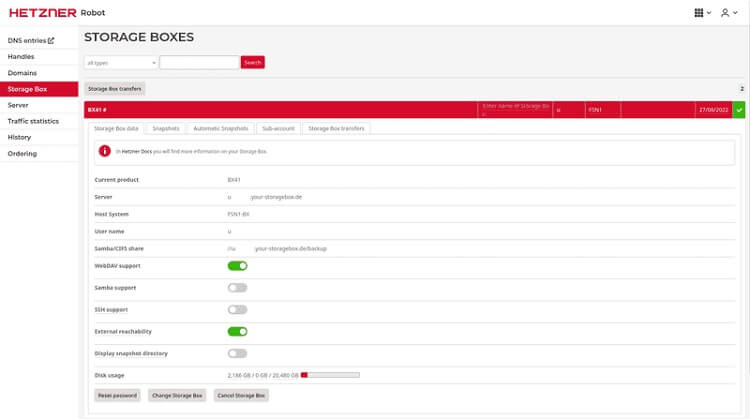
Task: Toggle External reachability off
Action: (x=237, y=331)
